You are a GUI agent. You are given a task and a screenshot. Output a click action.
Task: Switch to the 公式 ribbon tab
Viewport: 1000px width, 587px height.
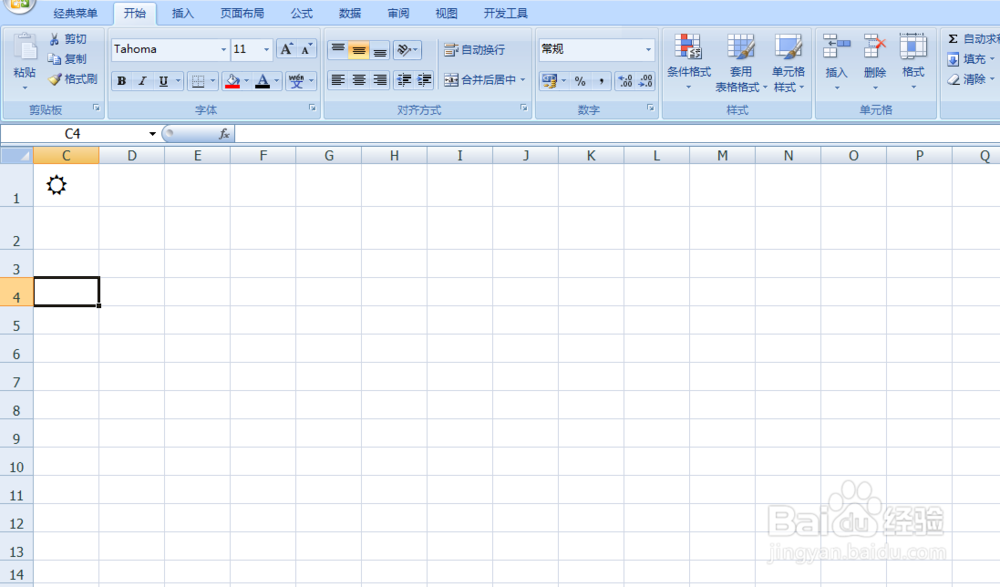point(301,13)
